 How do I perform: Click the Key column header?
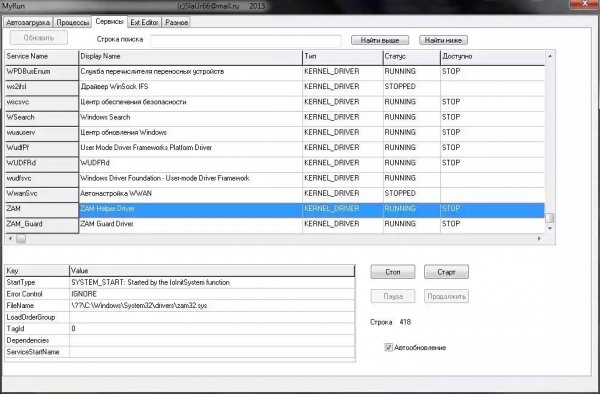(37, 271)
